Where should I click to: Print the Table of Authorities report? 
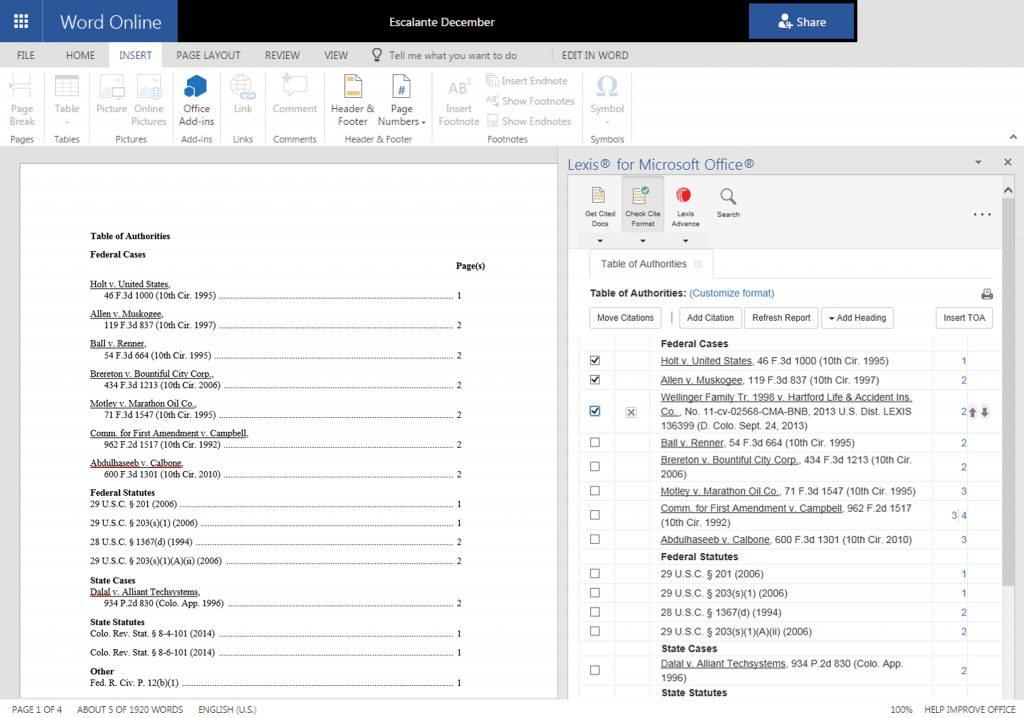pos(987,294)
